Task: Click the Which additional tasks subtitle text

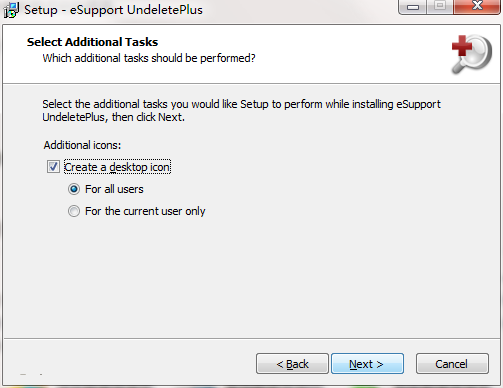Action: pyautogui.click(x=149, y=58)
